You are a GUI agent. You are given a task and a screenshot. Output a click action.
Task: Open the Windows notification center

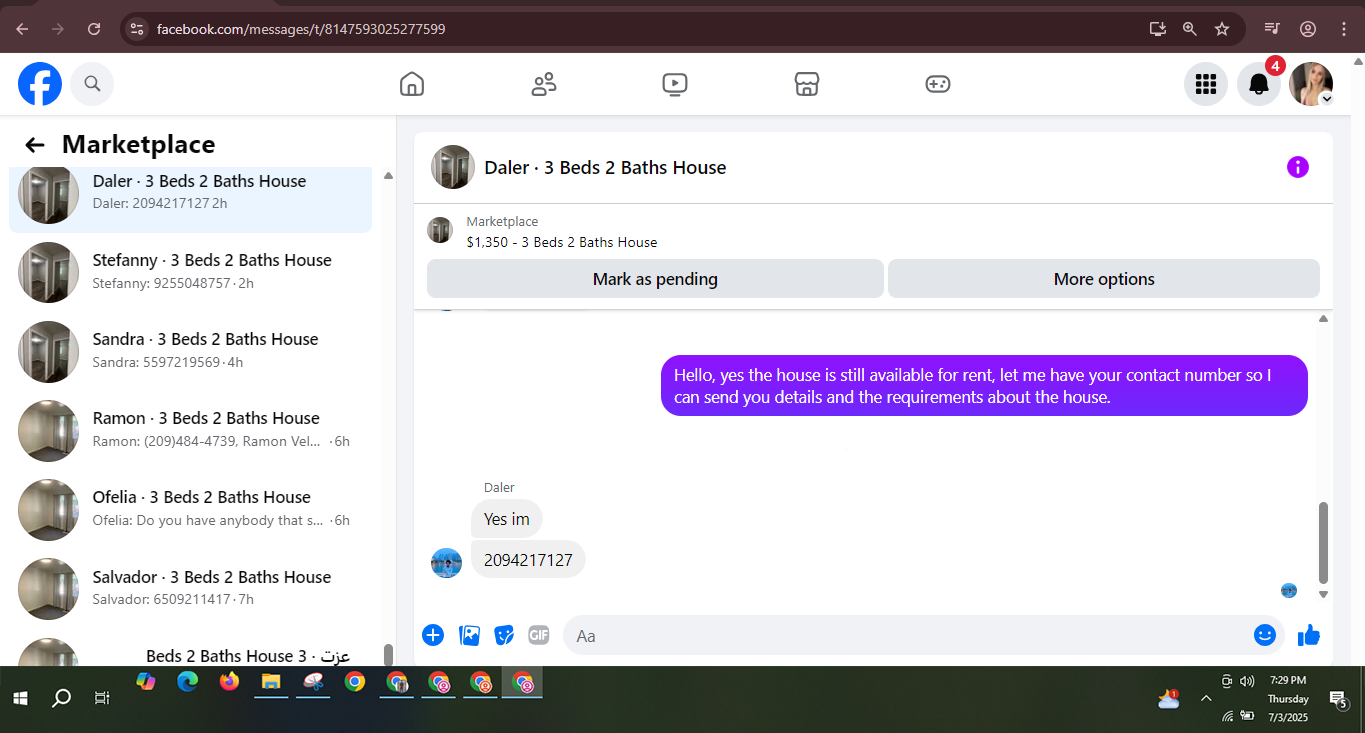tap(1338, 698)
